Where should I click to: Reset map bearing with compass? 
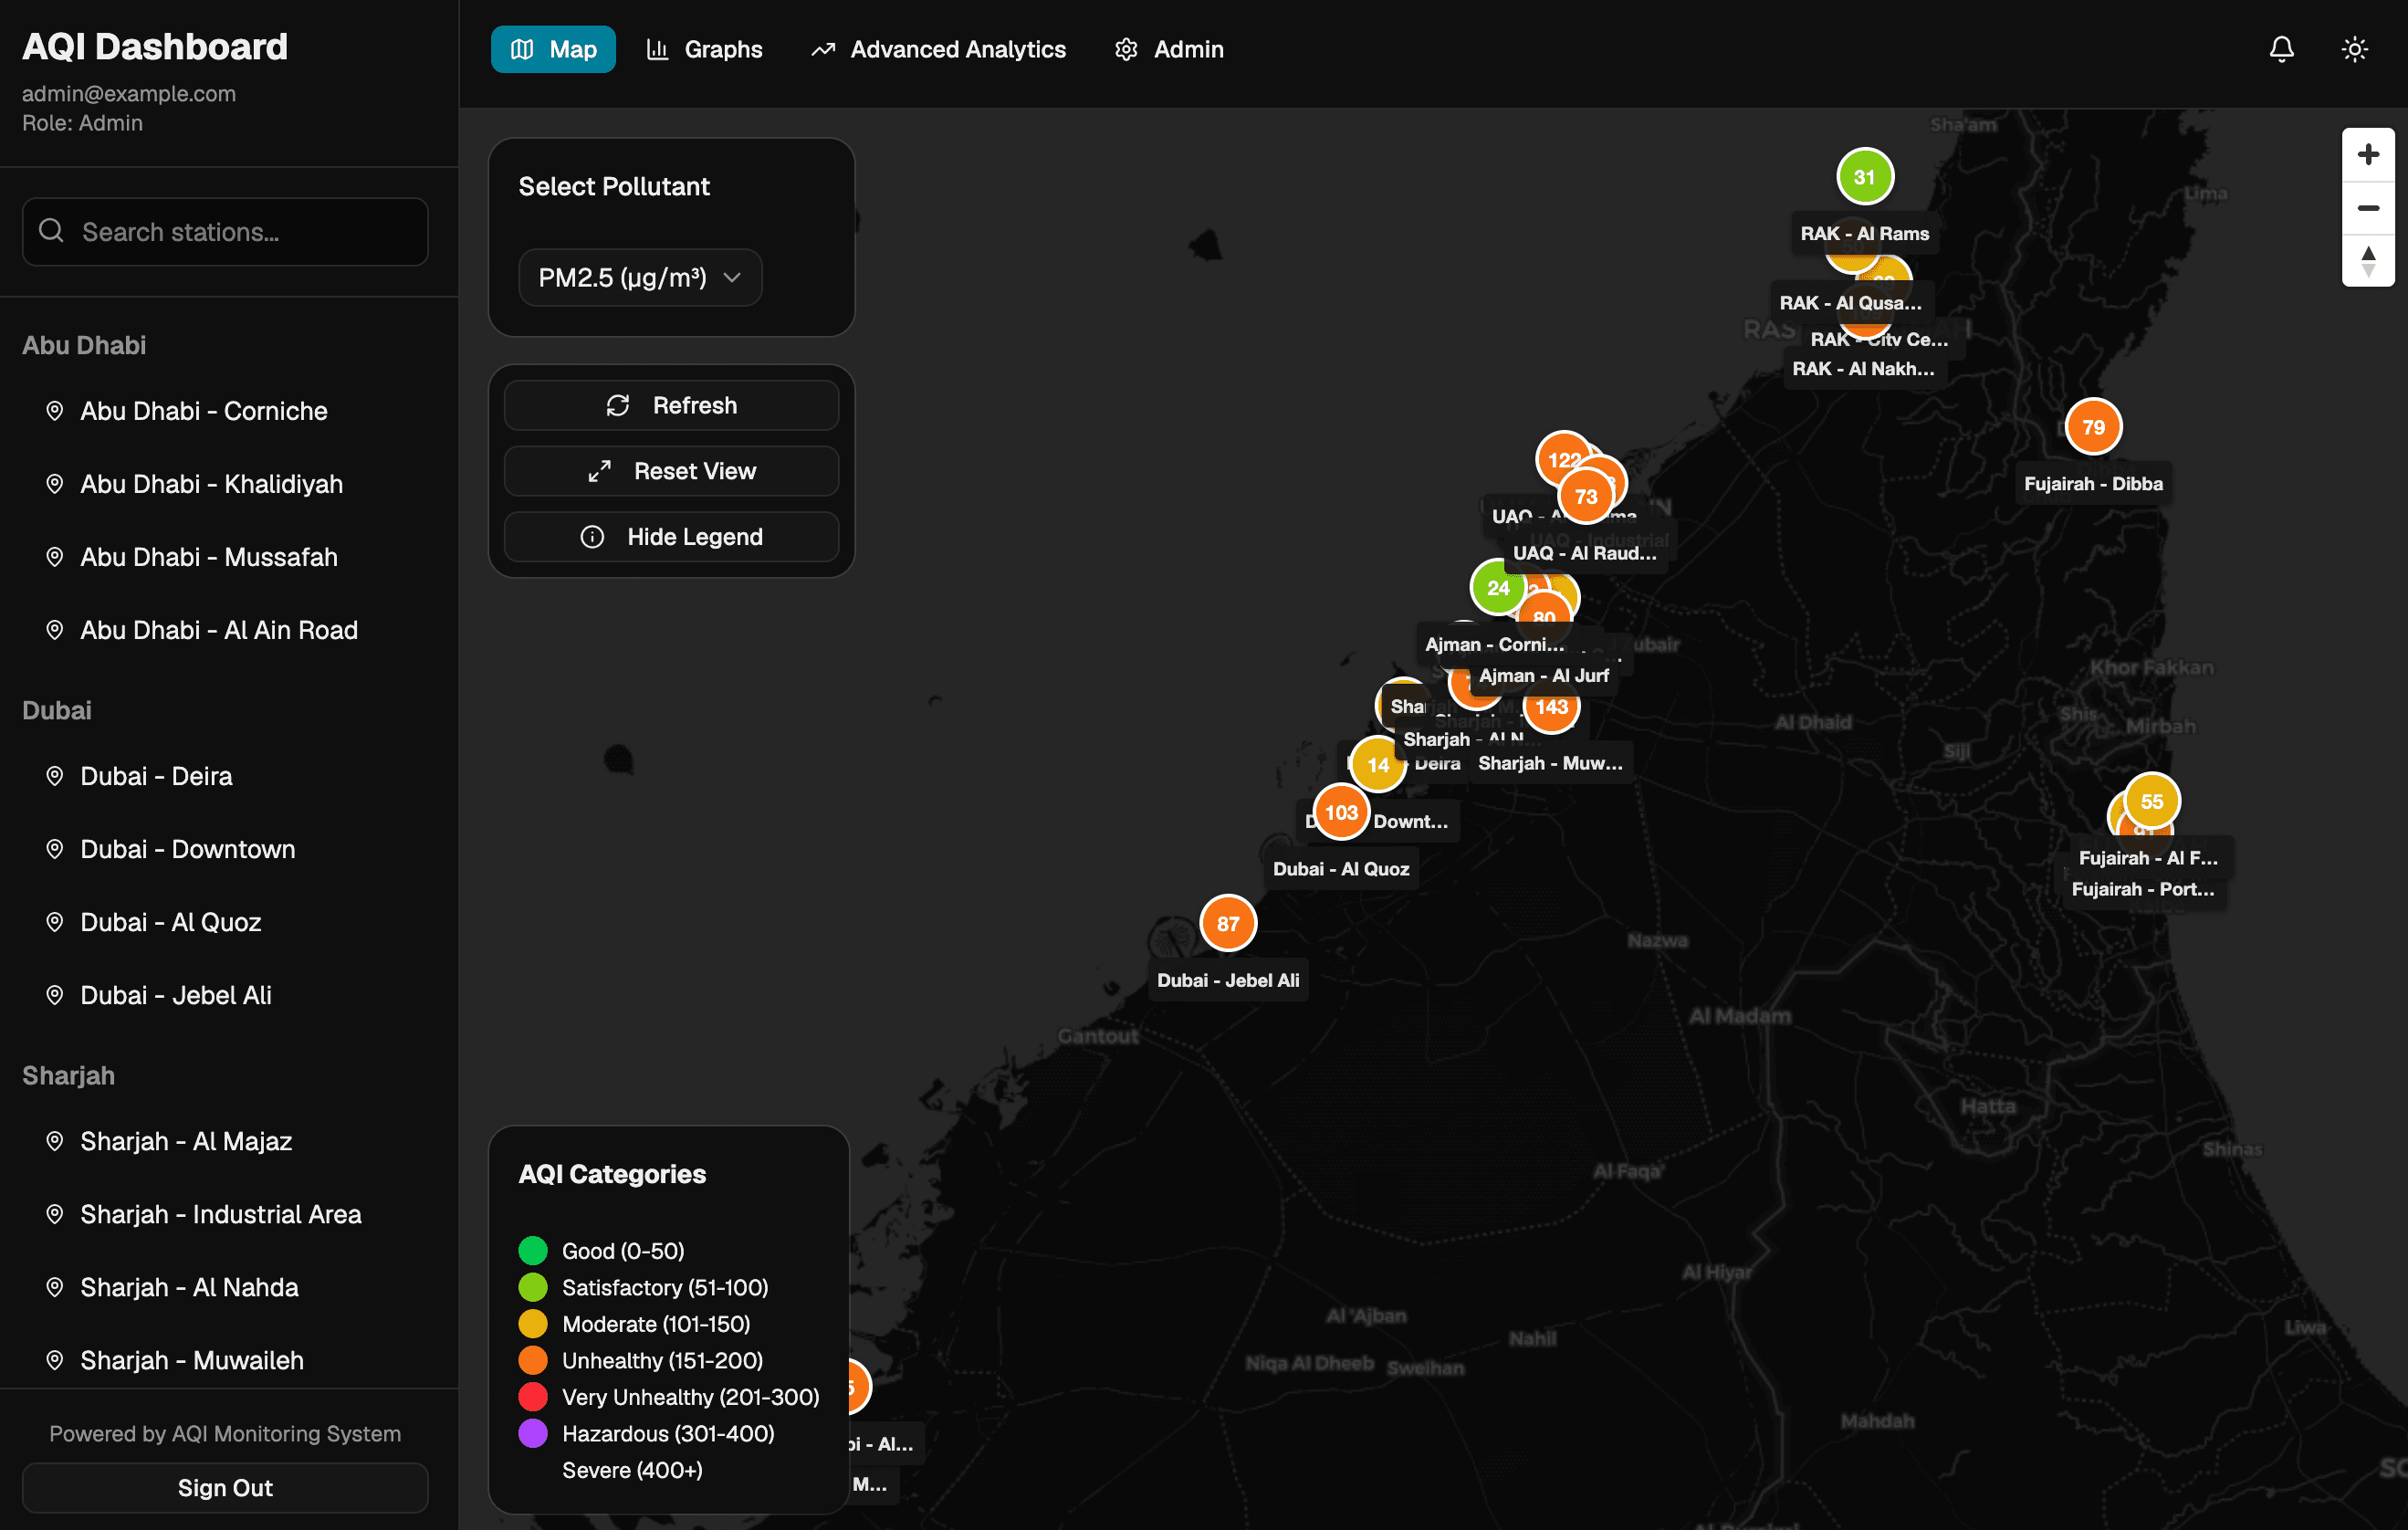pos(2367,261)
